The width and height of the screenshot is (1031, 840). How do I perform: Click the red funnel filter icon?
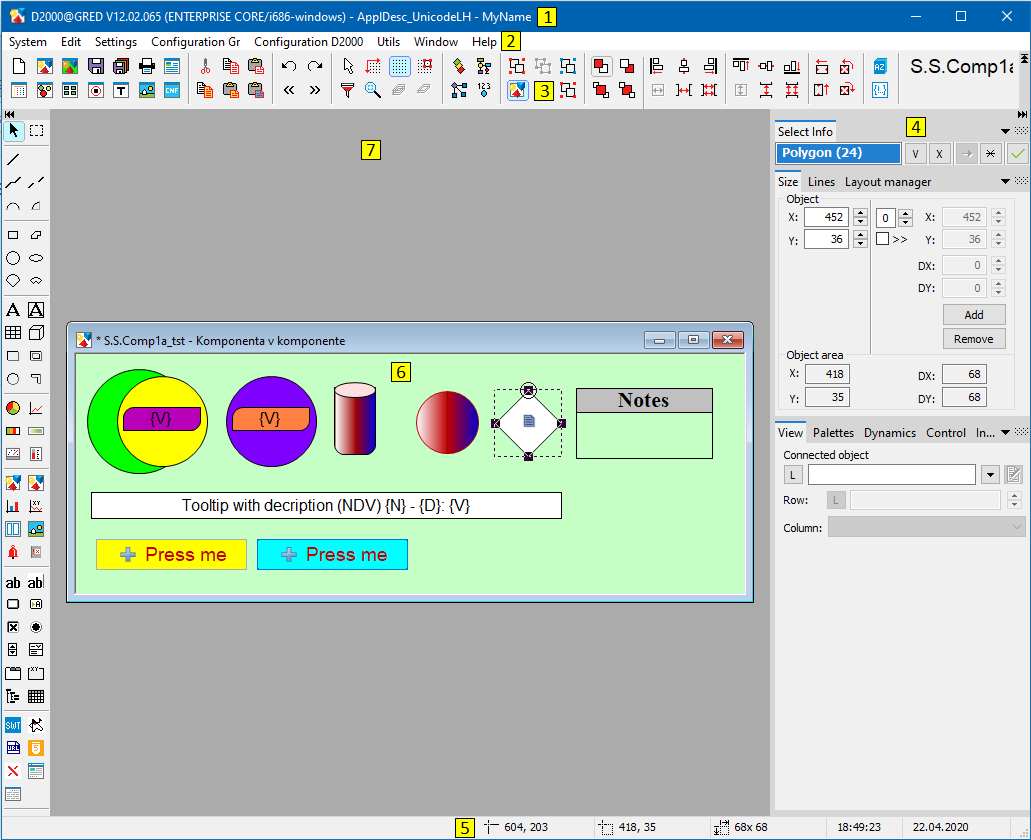[347, 90]
